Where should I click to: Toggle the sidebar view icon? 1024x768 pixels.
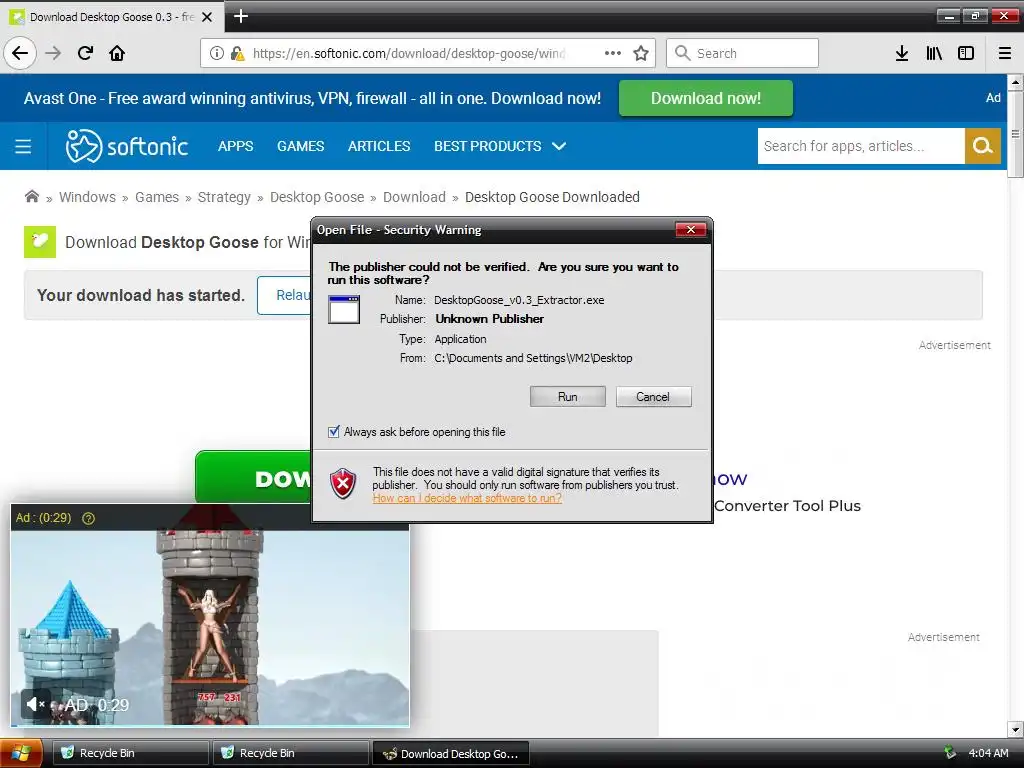[966, 53]
